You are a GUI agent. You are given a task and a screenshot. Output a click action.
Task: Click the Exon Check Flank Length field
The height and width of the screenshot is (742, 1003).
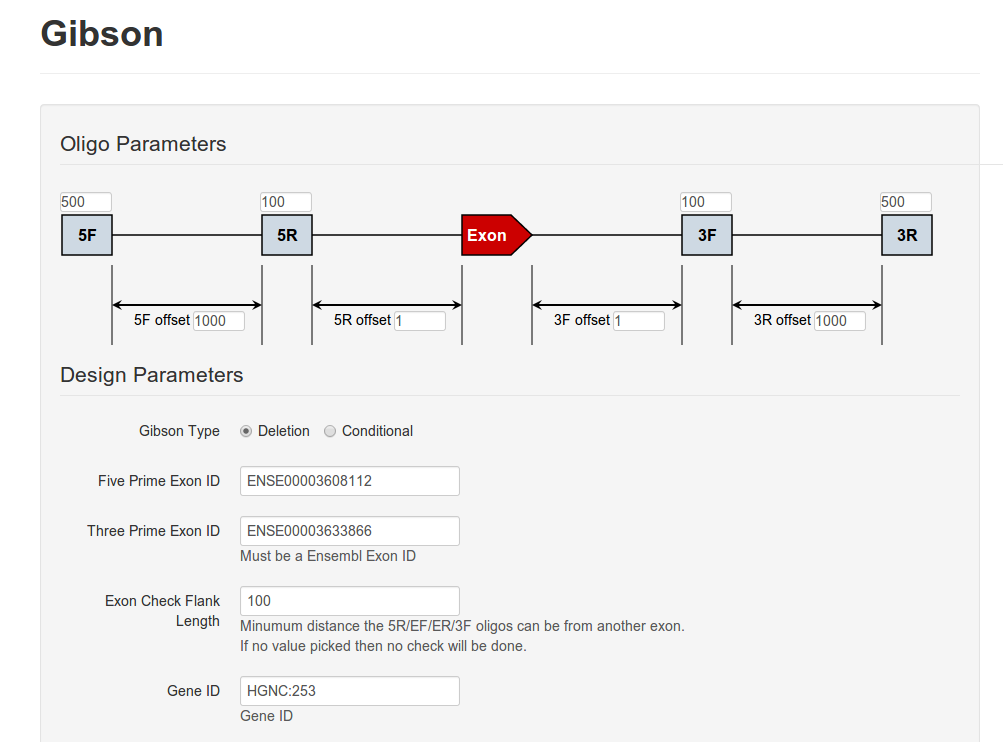(x=350, y=601)
